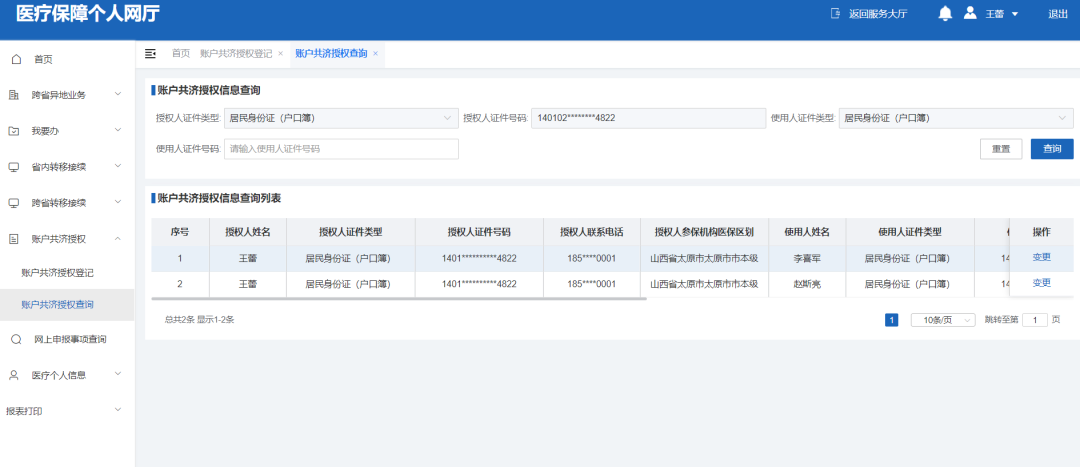
Task: Collapse the 账户共济授权 sidebar menu
Action: point(118,239)
